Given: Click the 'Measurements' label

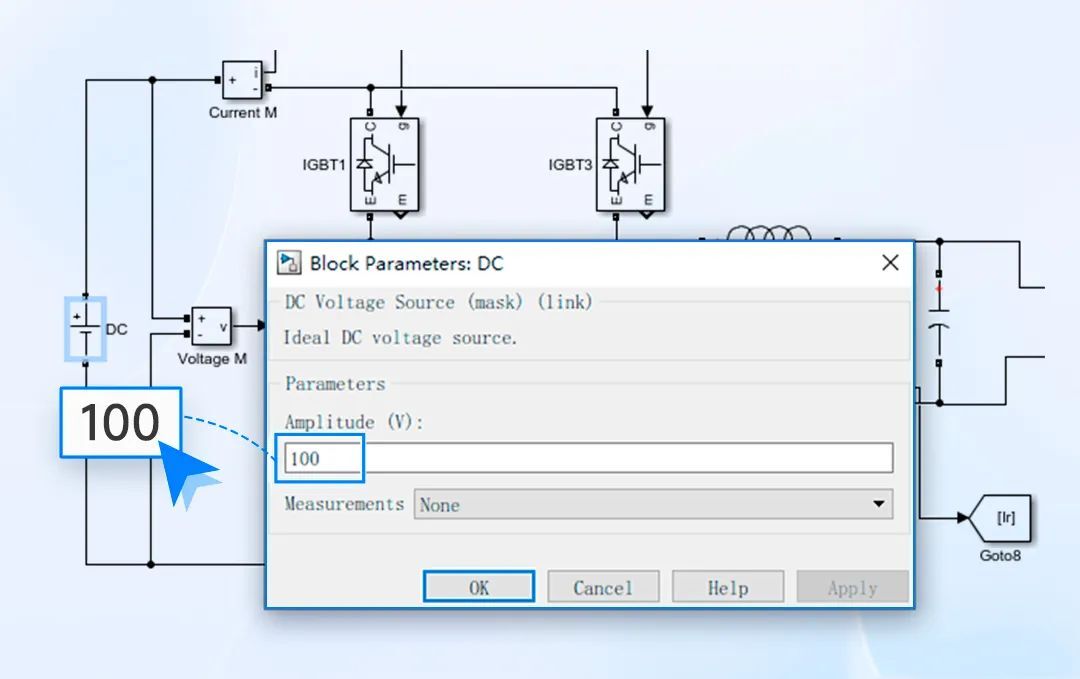Looking at the screenshot, I should [x=344, y=503].
